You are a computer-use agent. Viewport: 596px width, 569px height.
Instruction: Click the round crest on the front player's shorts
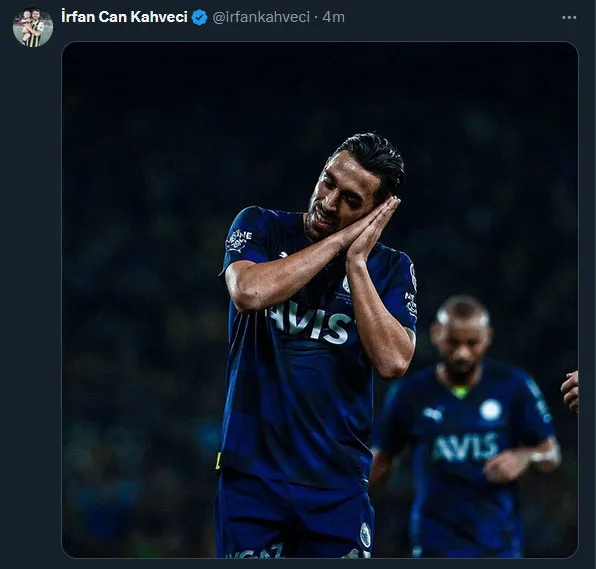pyautogui.click(x=365, y=535)
